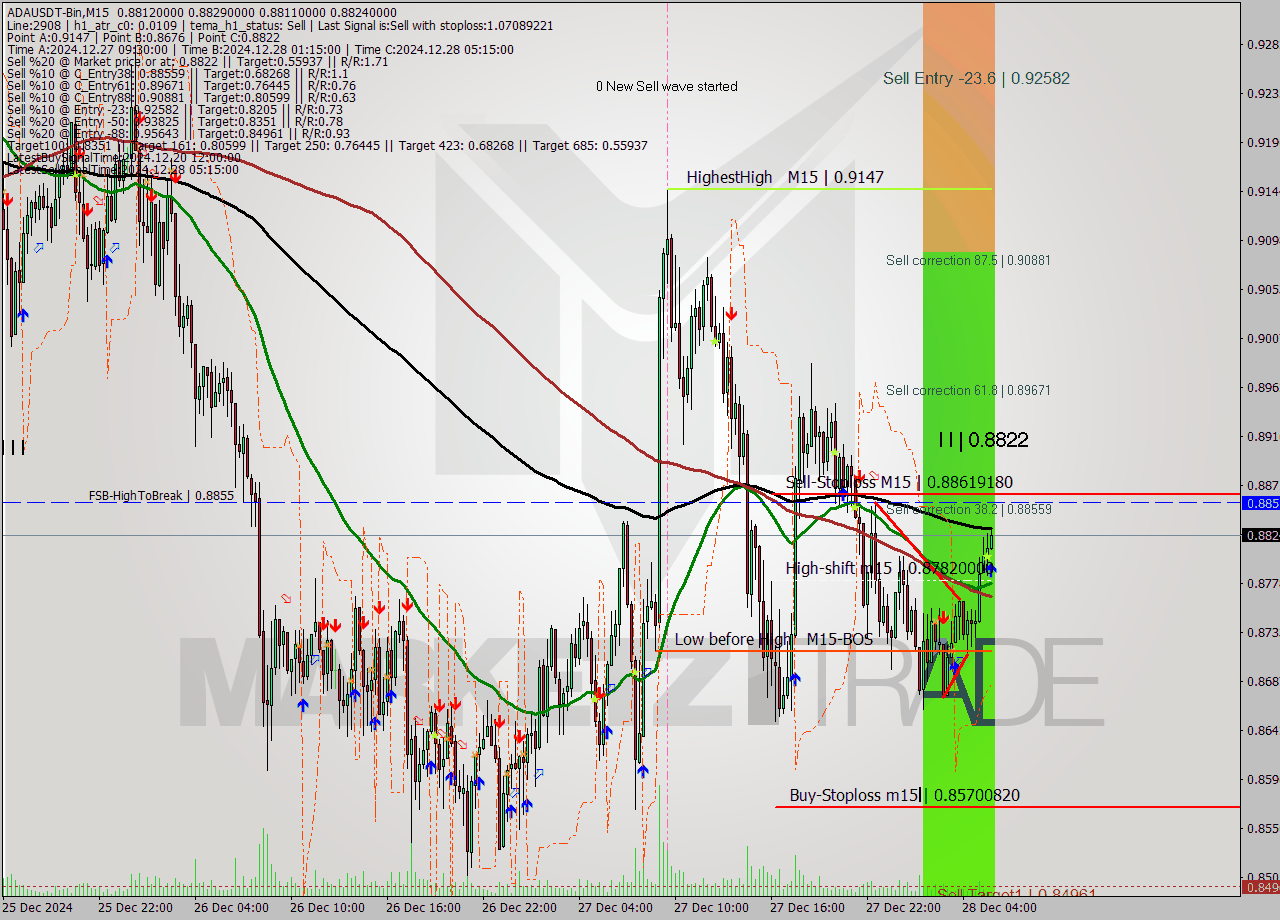This screenshot has width=1280, height=920.
Task: Select 'Sell correction 87.5 | 0.90881' label
Action: (x=968, y=260)
